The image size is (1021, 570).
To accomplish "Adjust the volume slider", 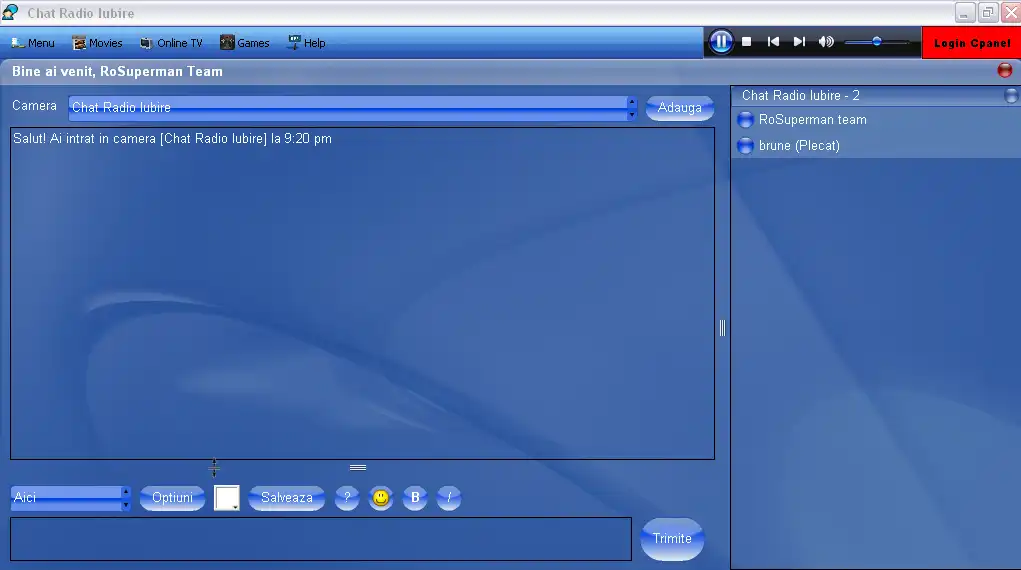I will coord(876,42).
